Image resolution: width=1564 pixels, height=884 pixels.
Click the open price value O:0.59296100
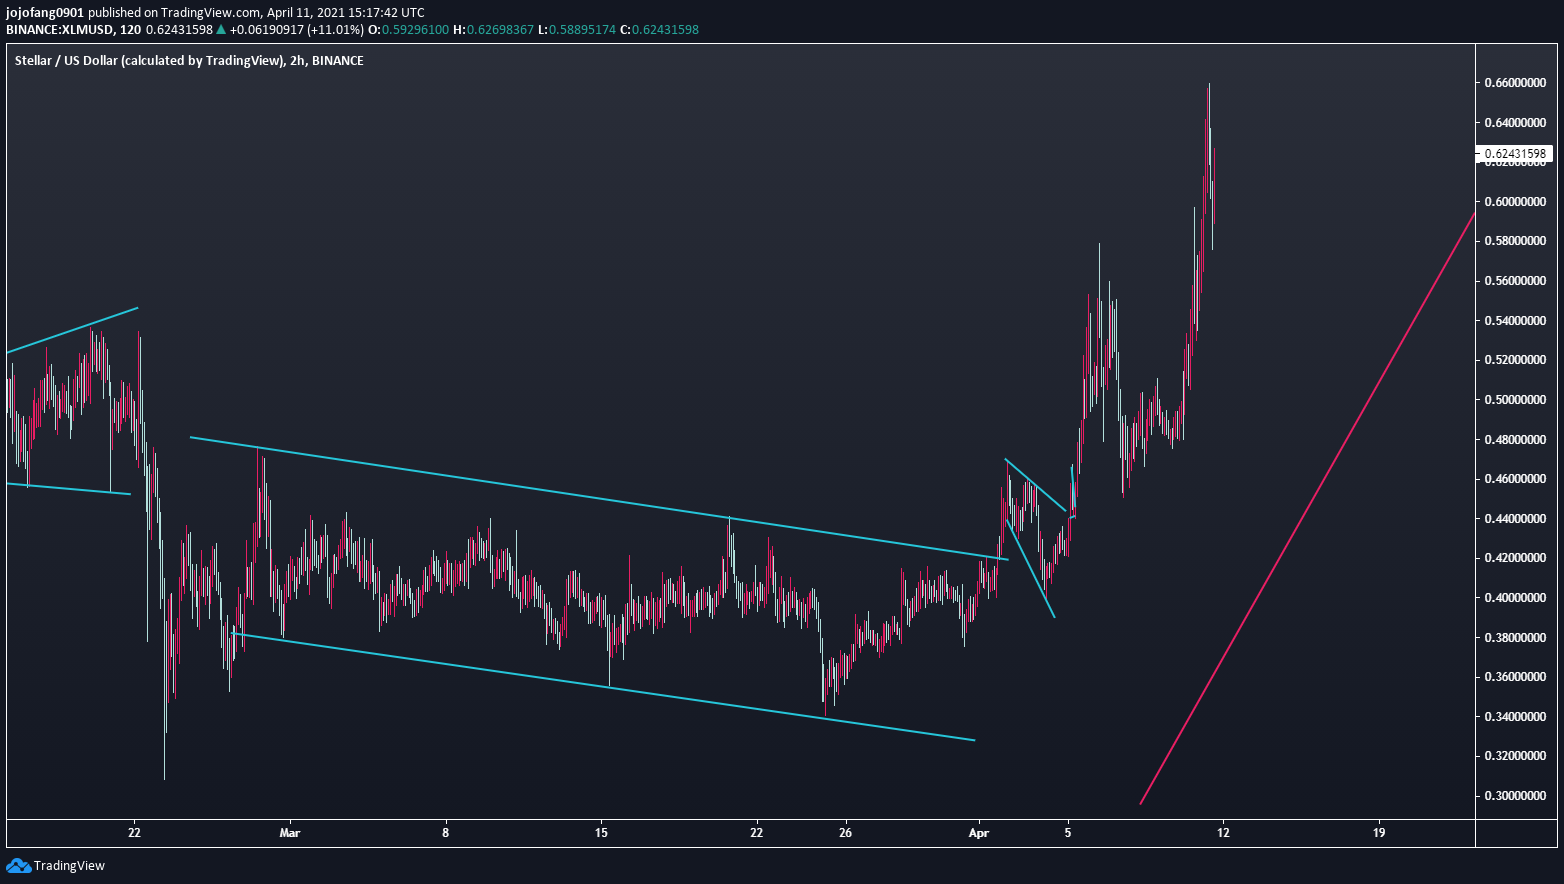pos(408,30)
